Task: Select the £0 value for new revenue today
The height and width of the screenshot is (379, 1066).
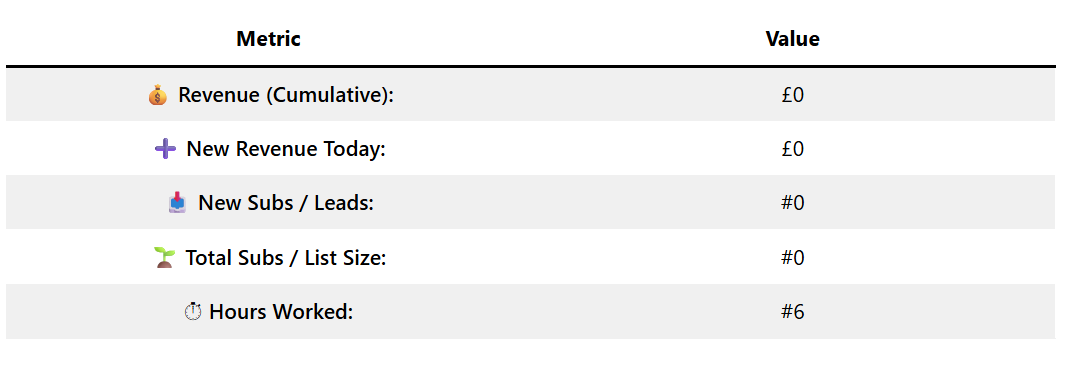Action: [x=793, y=148]
